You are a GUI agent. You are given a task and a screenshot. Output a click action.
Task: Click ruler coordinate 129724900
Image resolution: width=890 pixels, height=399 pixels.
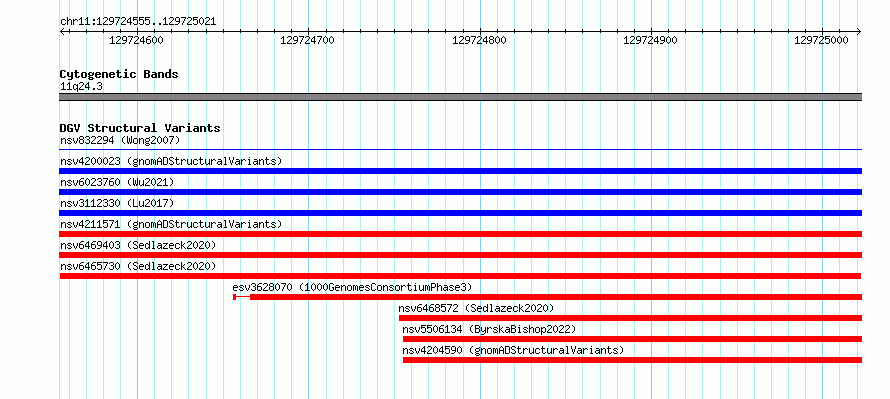[x=650, y=40]
